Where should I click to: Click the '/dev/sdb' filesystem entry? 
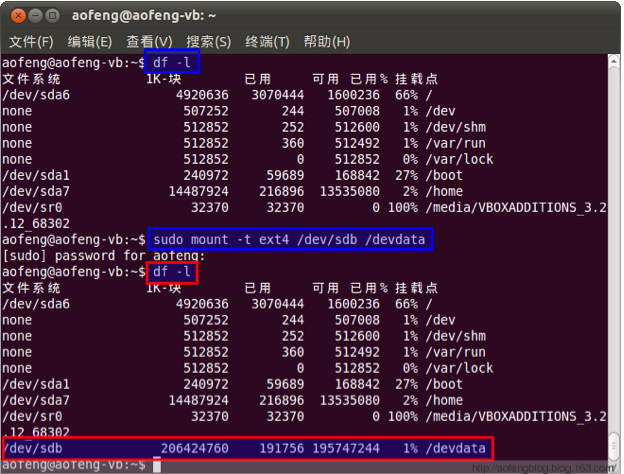33,449
